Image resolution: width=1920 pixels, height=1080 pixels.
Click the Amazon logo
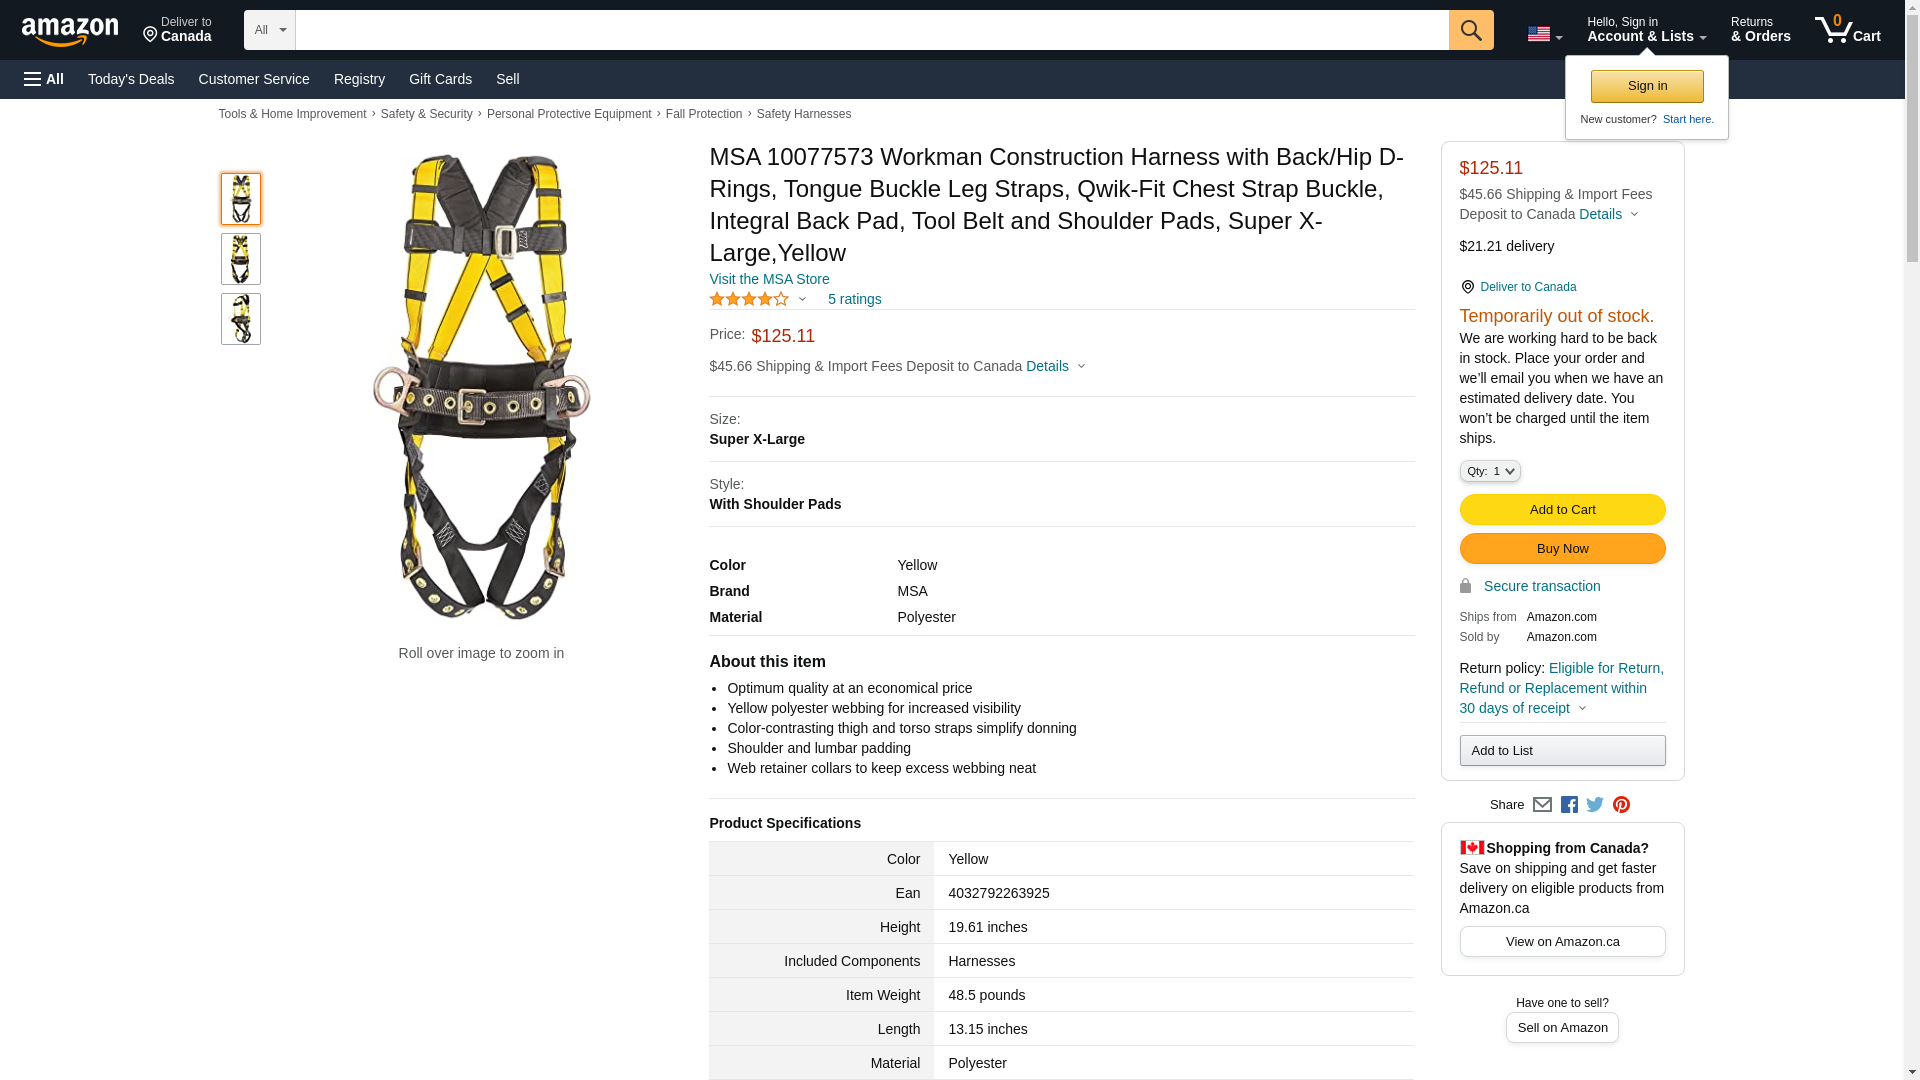(x=70, y=31)
